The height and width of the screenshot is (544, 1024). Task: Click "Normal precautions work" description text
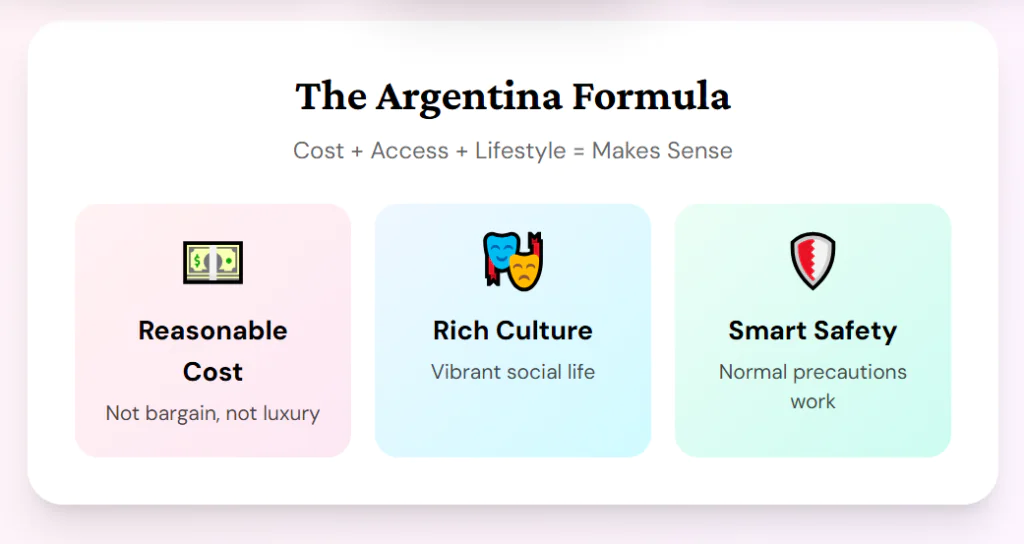813,386
